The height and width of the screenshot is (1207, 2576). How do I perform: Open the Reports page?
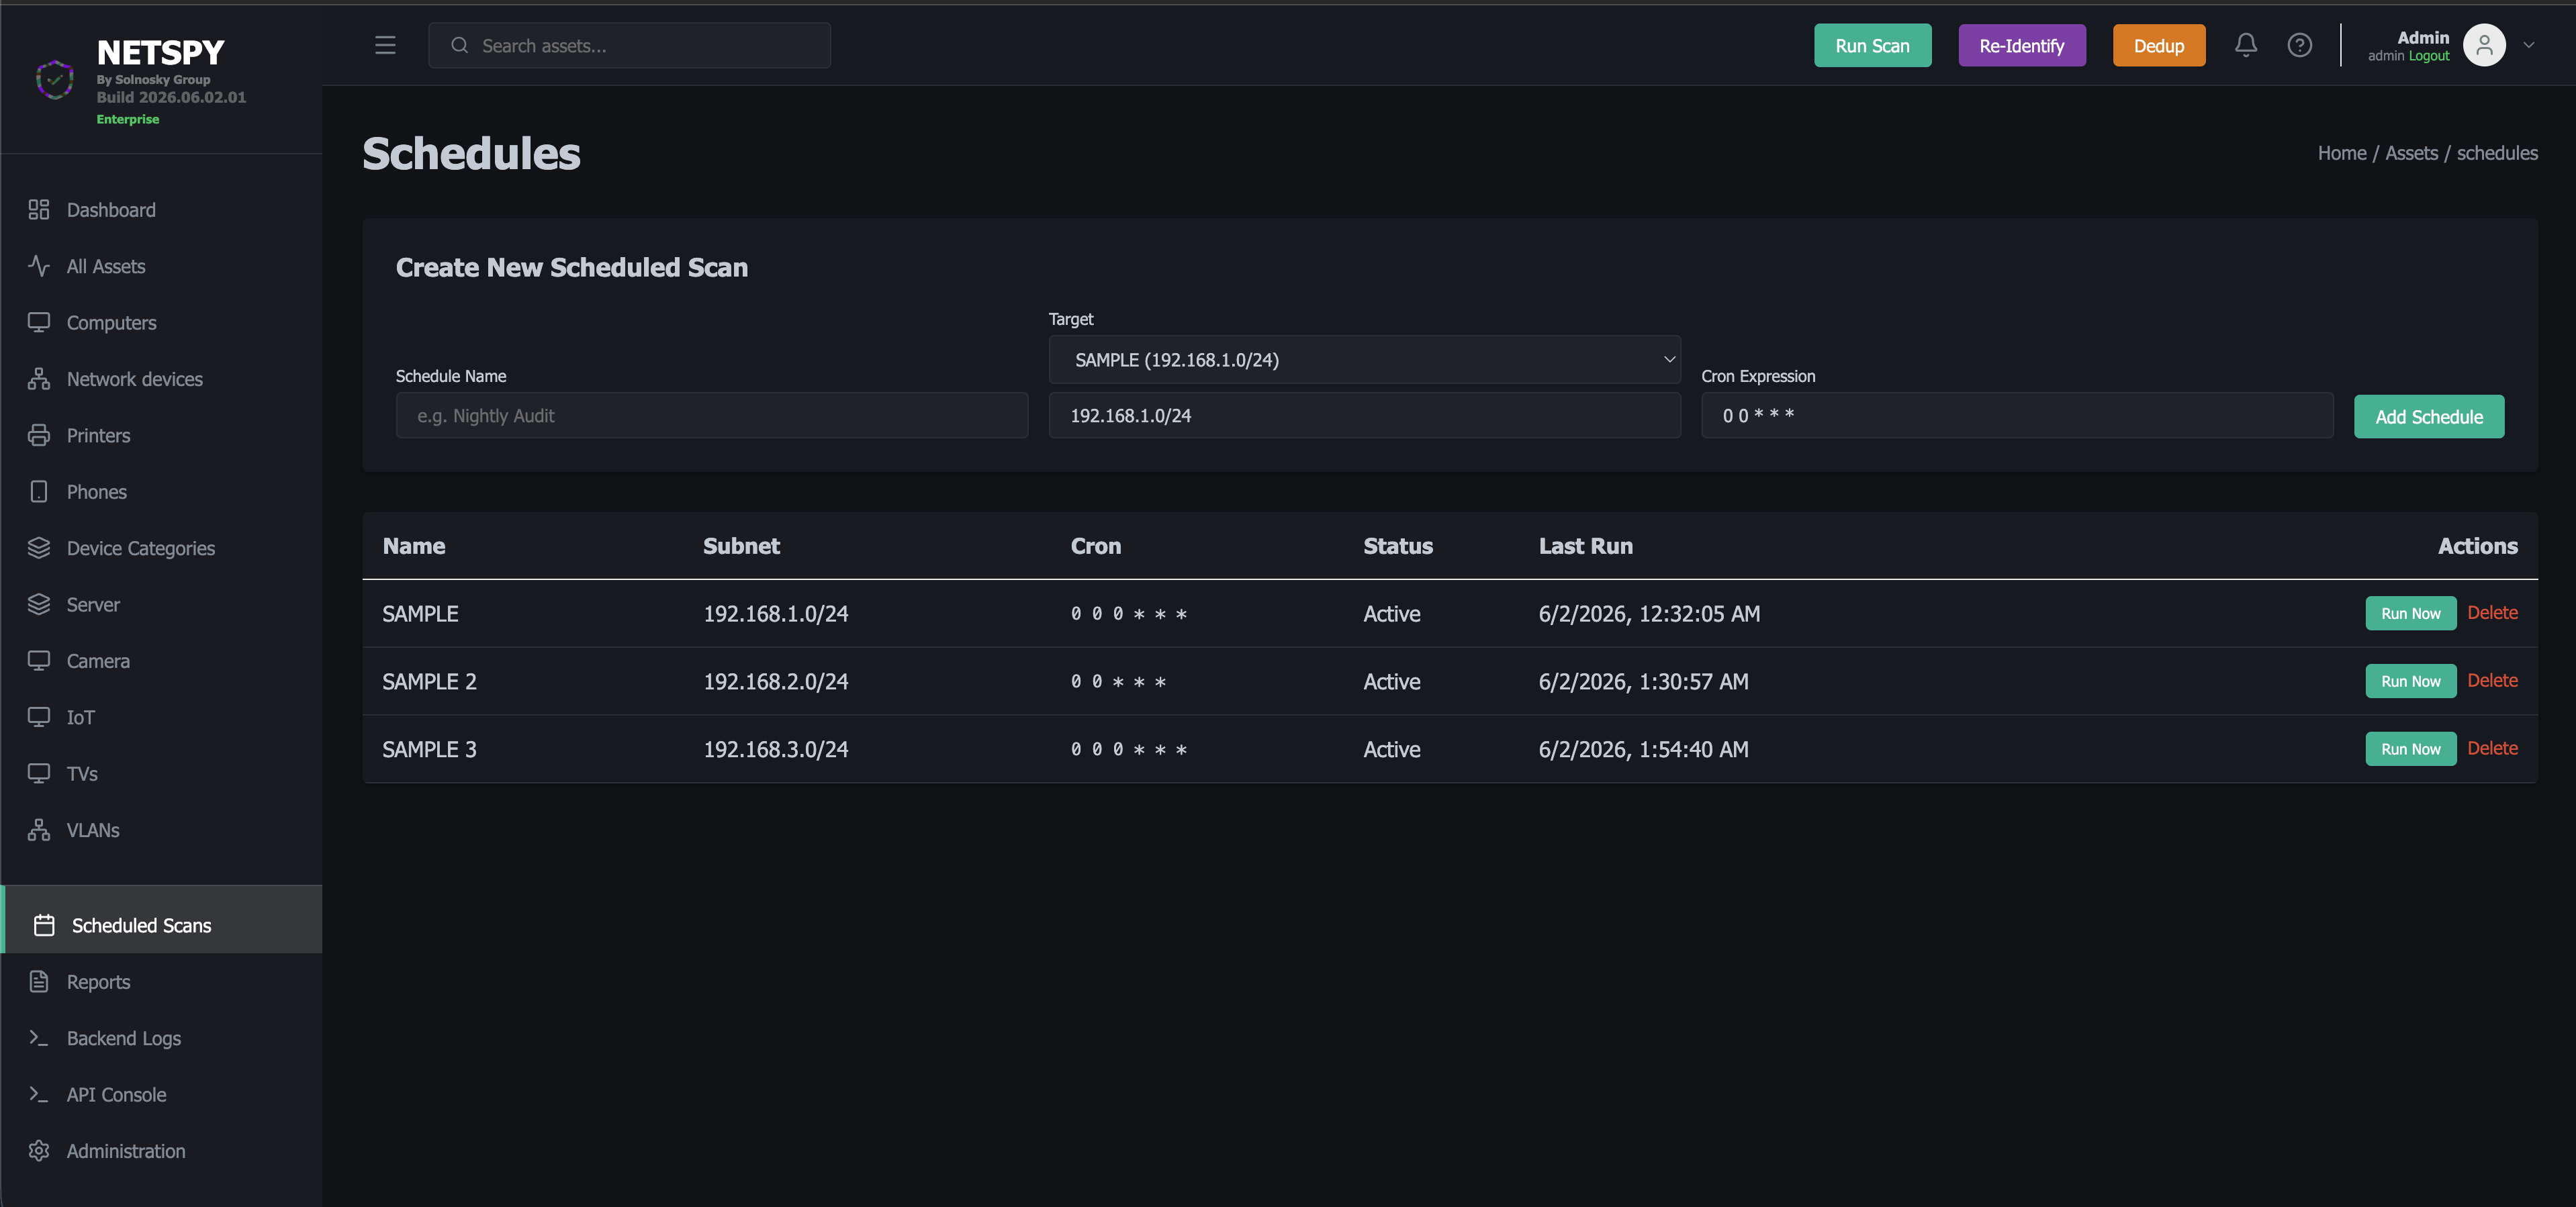[x=162, y=981]
